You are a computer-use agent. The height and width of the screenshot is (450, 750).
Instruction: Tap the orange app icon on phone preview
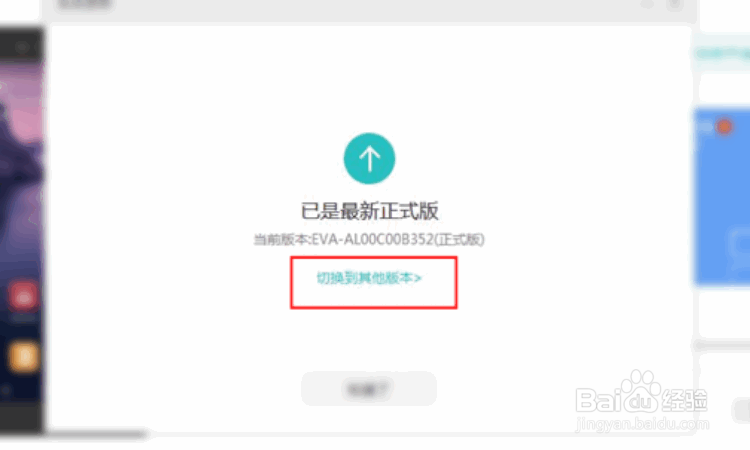23,357
